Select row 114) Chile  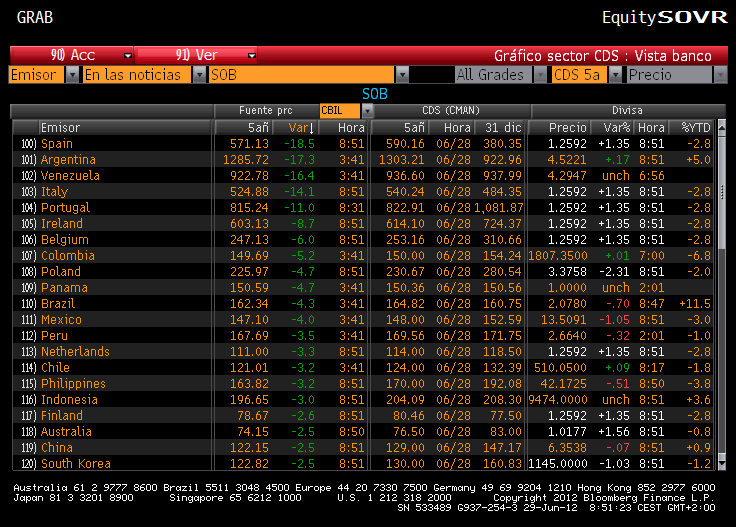(362, 367)
